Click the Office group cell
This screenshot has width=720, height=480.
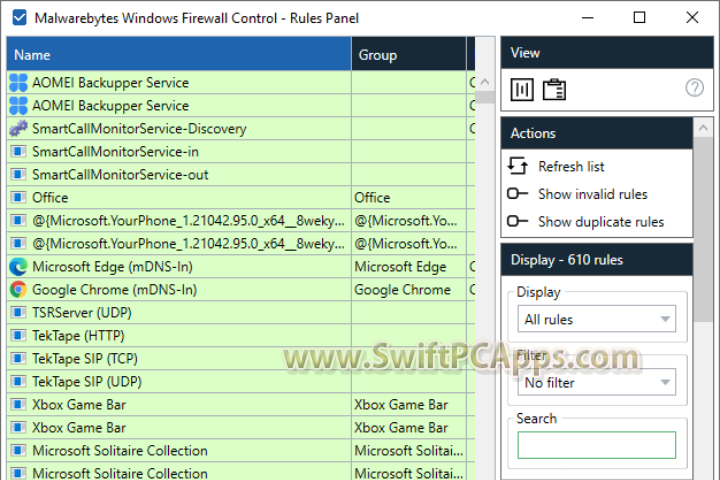tap(409, 198)
